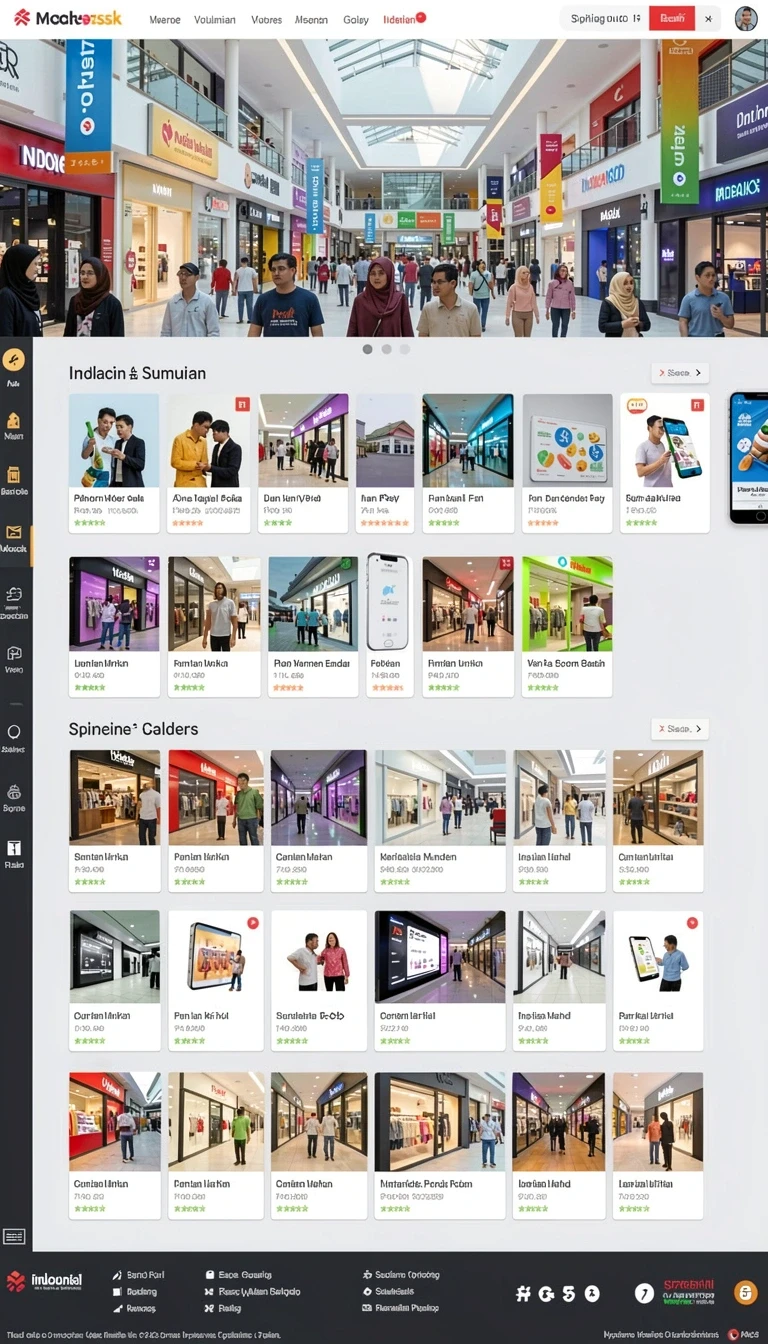This screenshot has height=1344, width=768.
Task: Click the small red icon at the footer bottom right
Action: (733, 1334)
